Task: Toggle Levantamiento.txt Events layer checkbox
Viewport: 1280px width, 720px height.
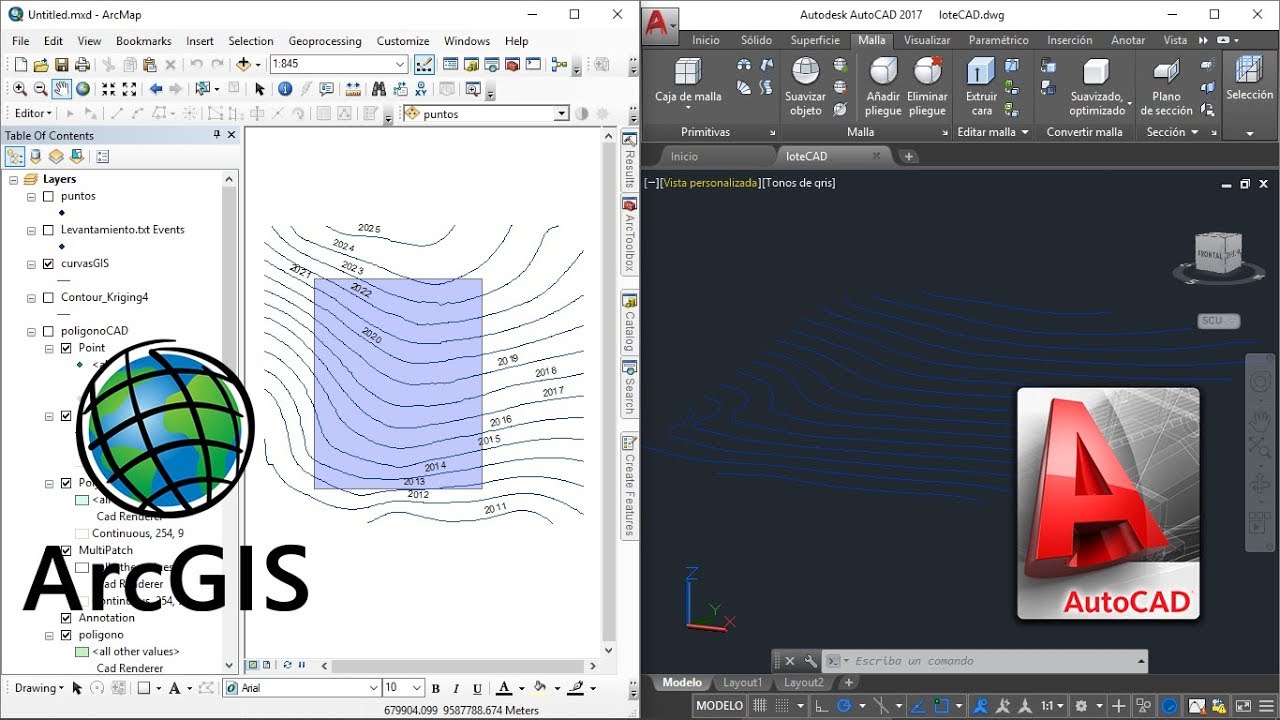Action: [x=48, y=230]
